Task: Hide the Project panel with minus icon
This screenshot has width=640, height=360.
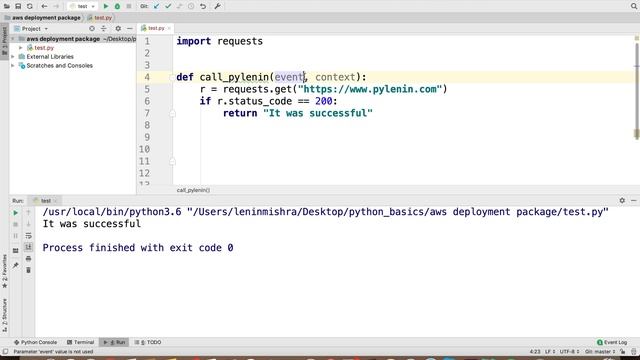Action: pyautogui.click(x=130, y=29)
